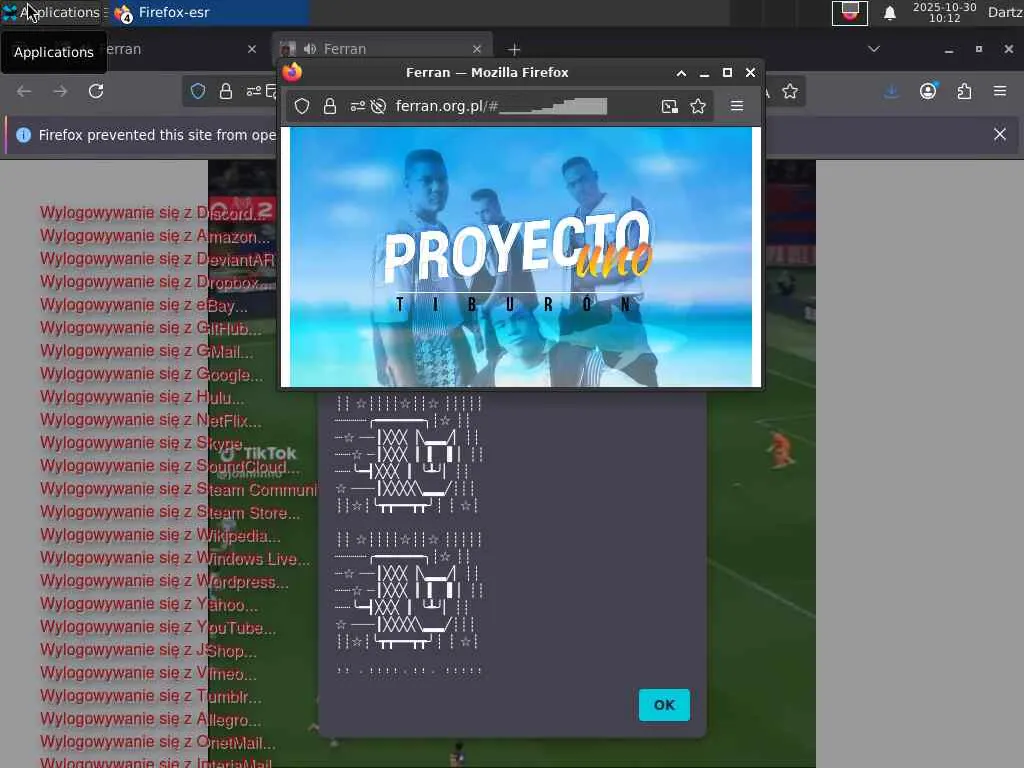Screen dimensions: 1024x768
Task: Bookmark the page with popup star icon
Action: click(698, 106)
